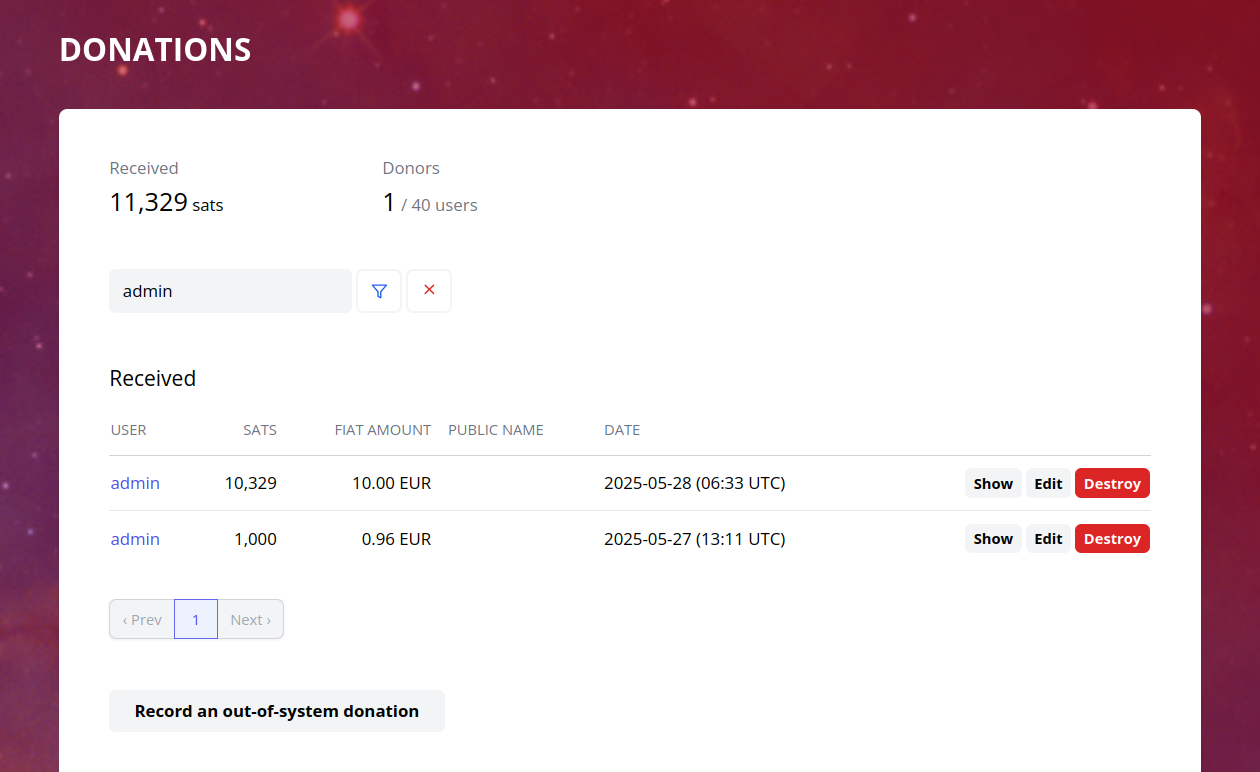Select page 1 in pagination
This screenshot has width=1260, height=772.
click(x=196, y=620)
